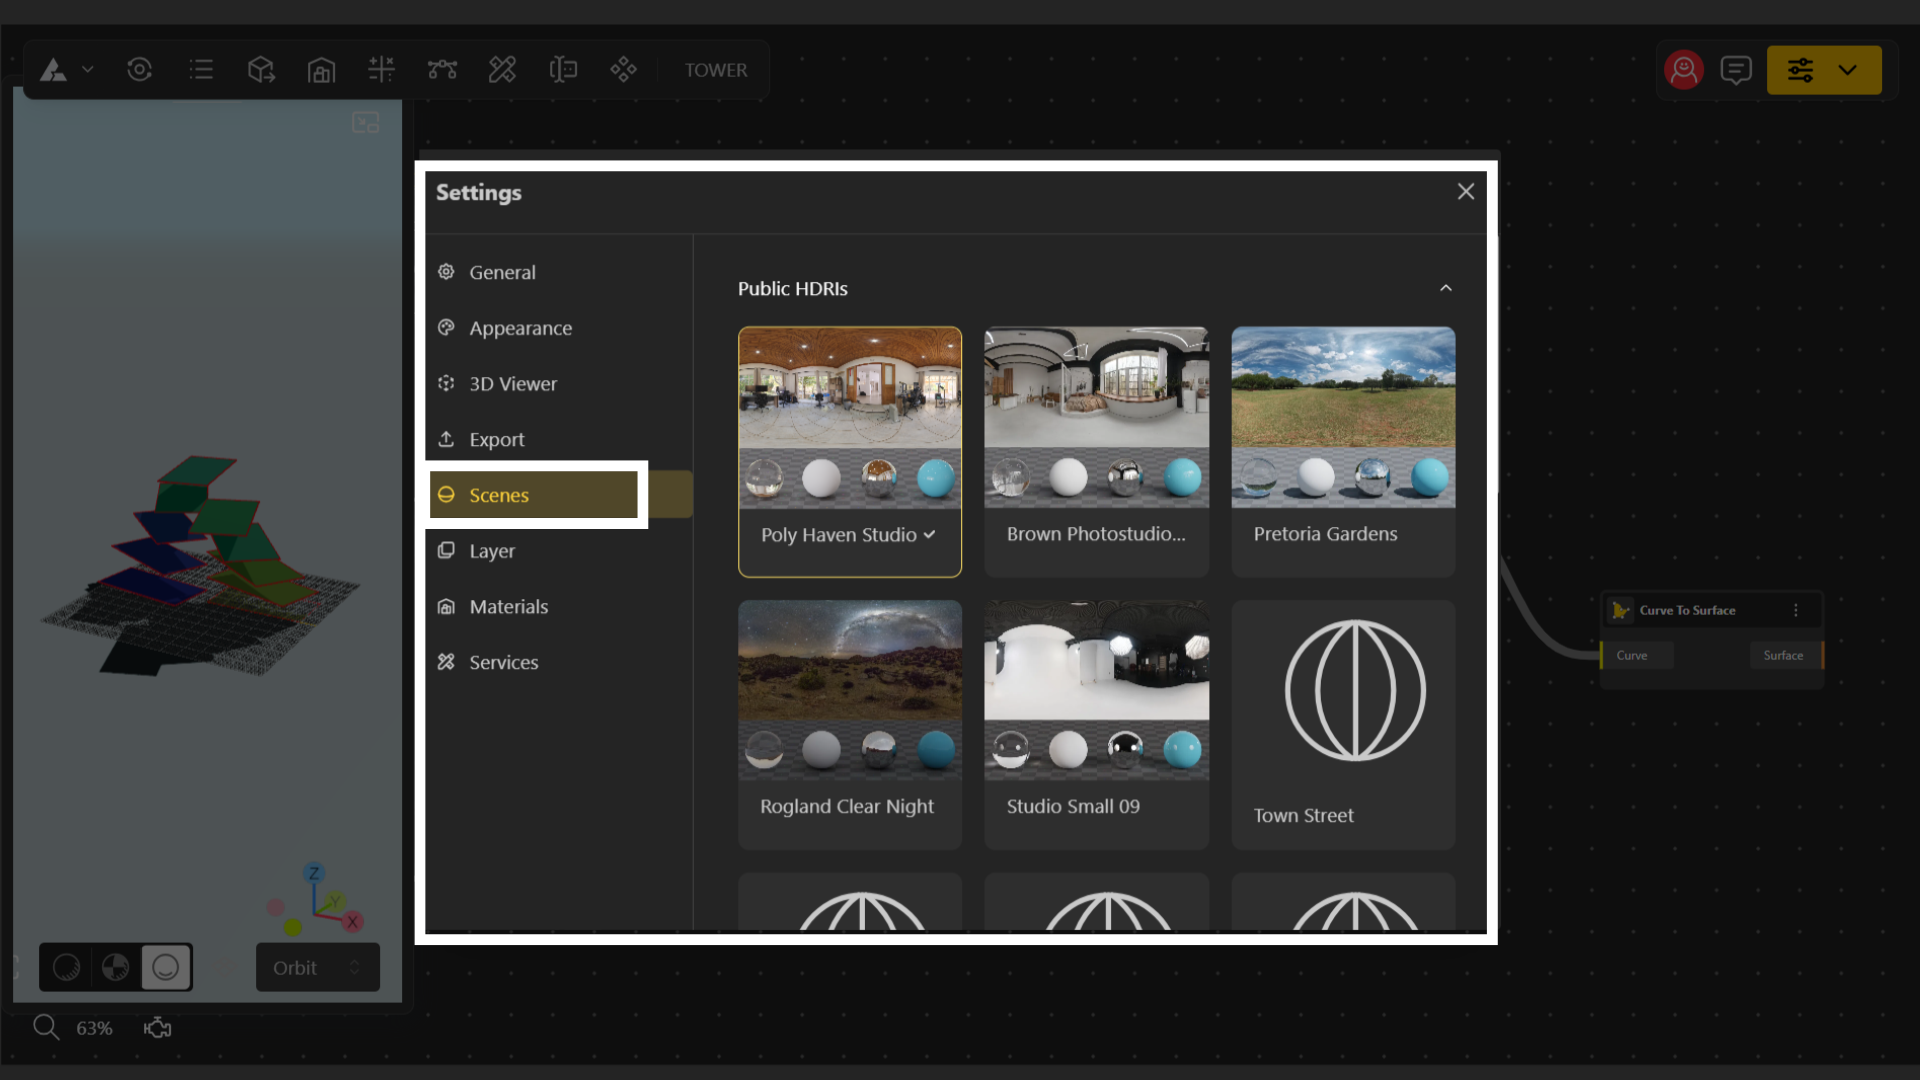This screenshot has width=1920, height=1080.
Task: Open the comments chat icon
Action: (x=1736, y=70)
